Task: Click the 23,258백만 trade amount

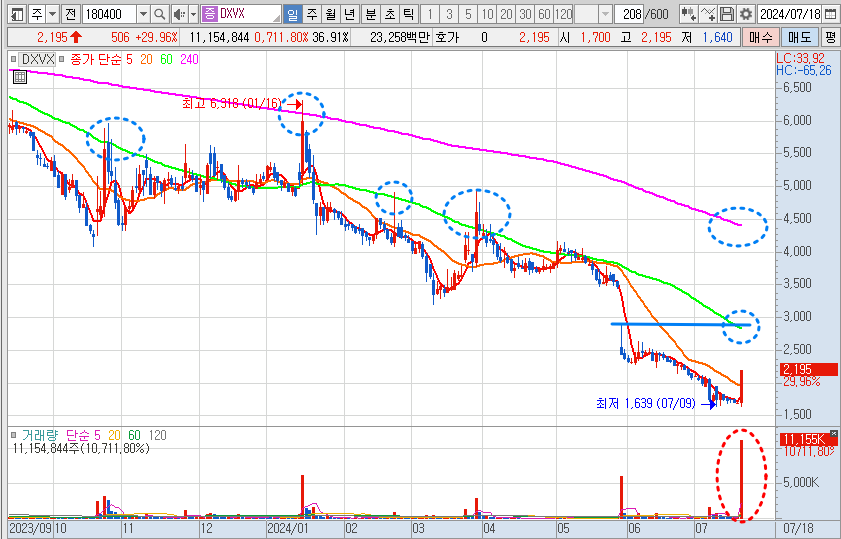Action: point(400,38)
